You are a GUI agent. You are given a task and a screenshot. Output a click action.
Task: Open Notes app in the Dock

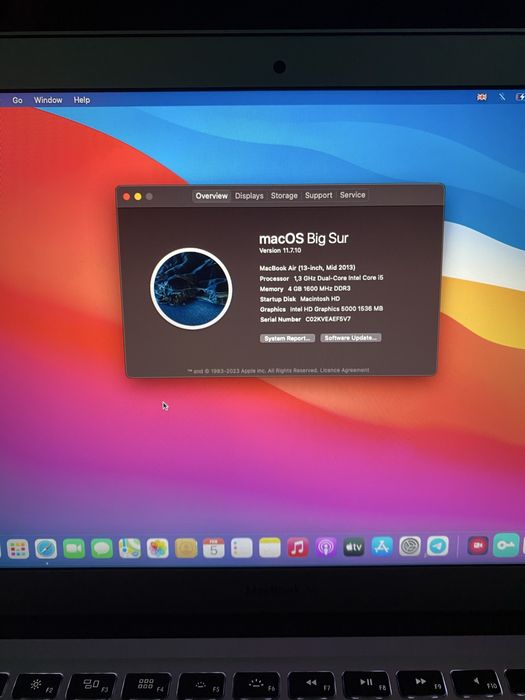click(270, 548)
